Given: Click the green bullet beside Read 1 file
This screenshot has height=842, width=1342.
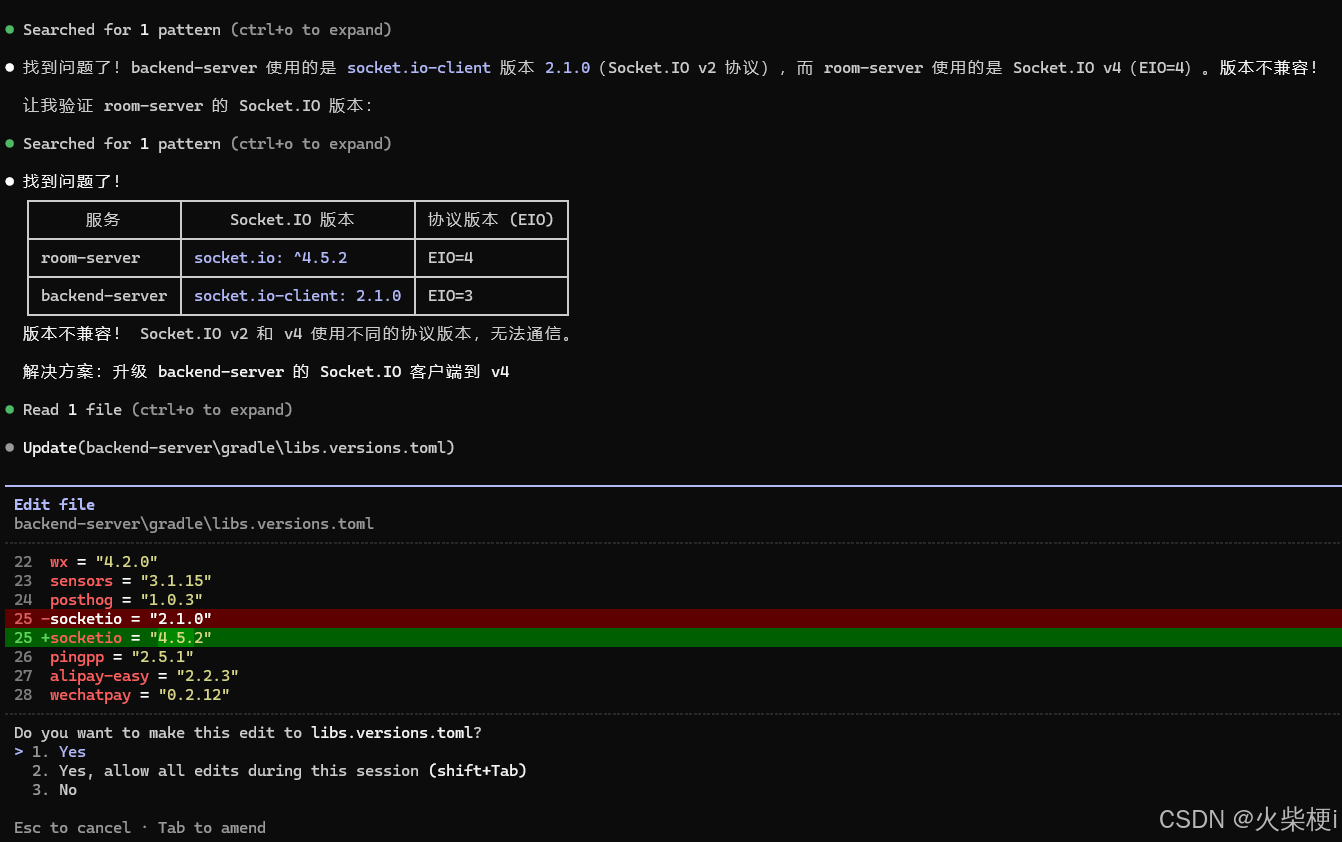Looking at the screenshot, I should pyautogui.click(x=10, y=410).
